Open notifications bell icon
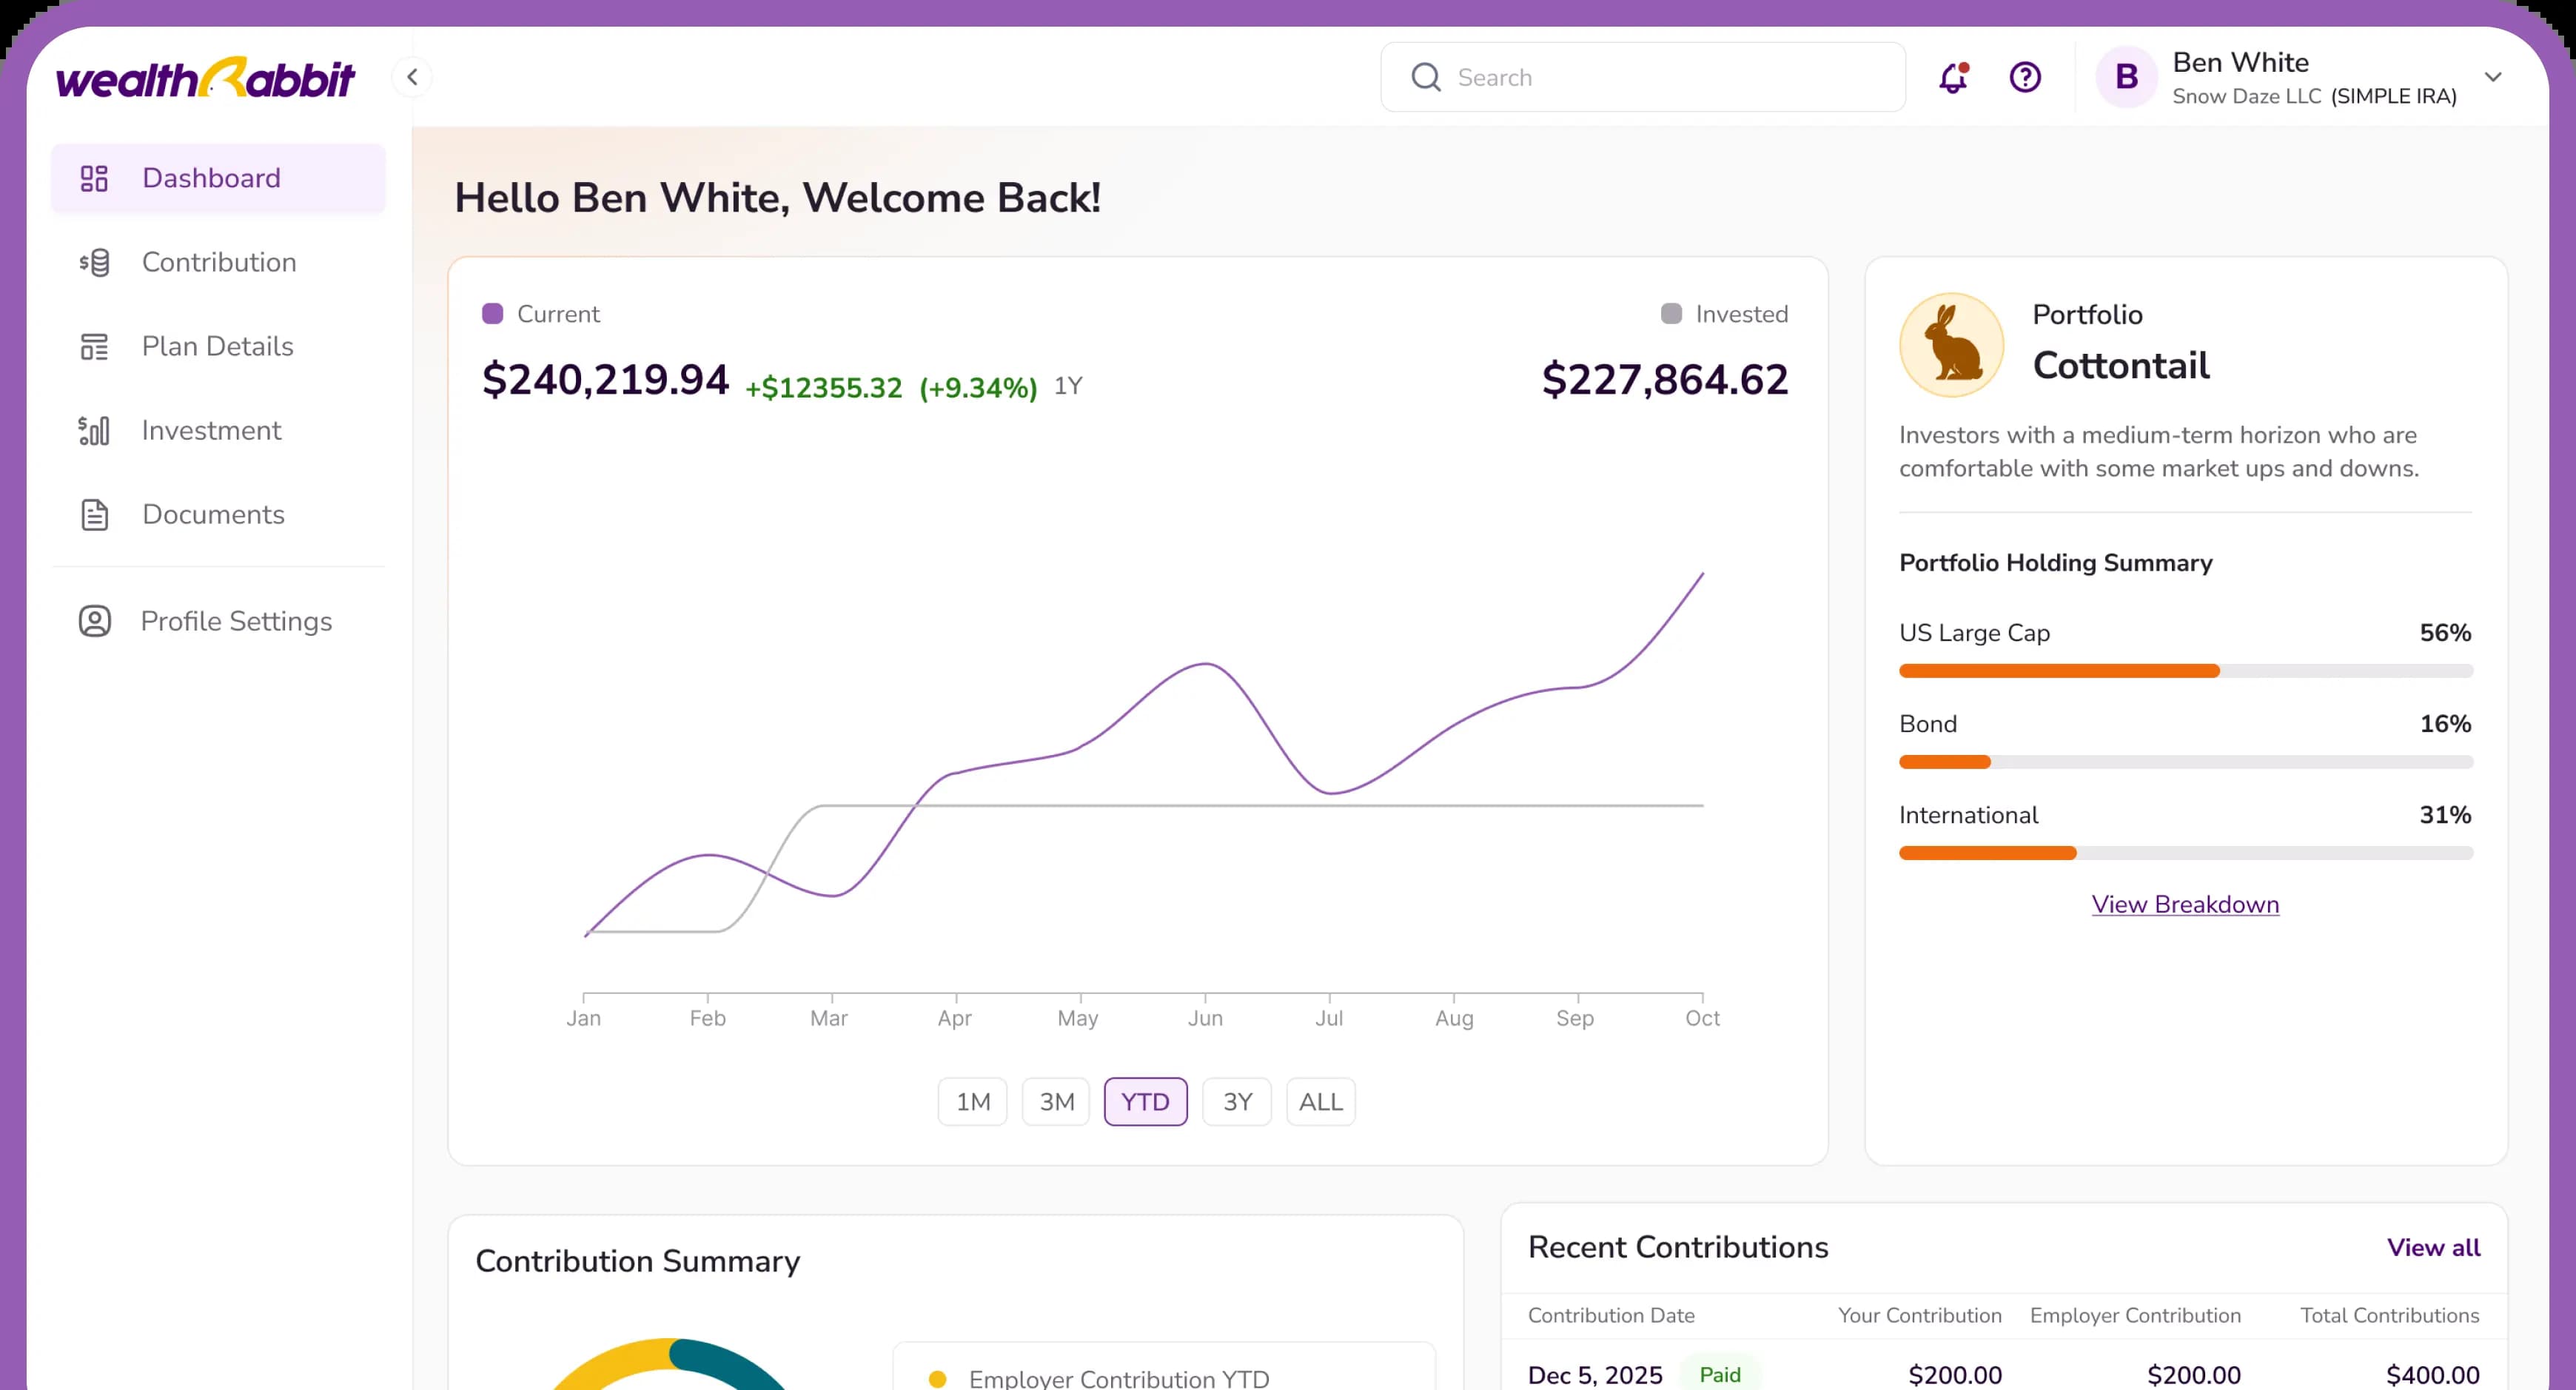2576x1390 pixels. (1953, 77)
